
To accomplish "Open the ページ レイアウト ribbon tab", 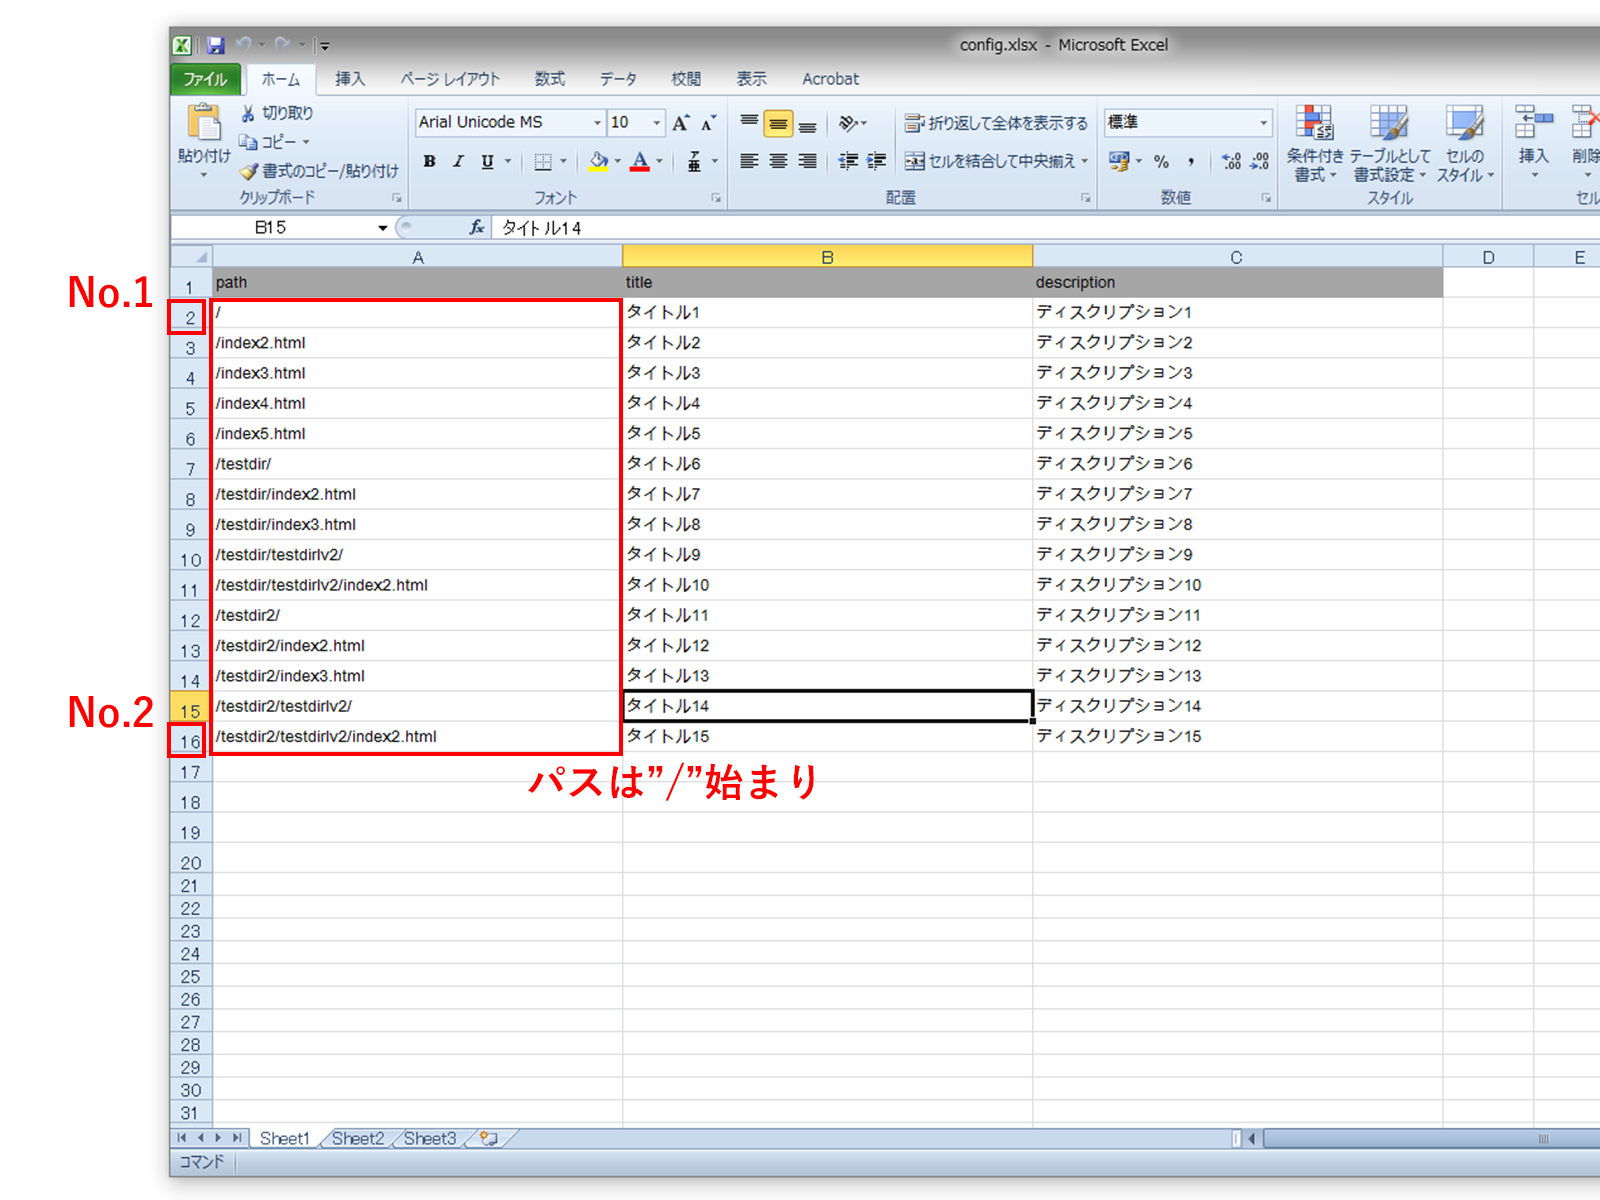I will click(450, 79).
